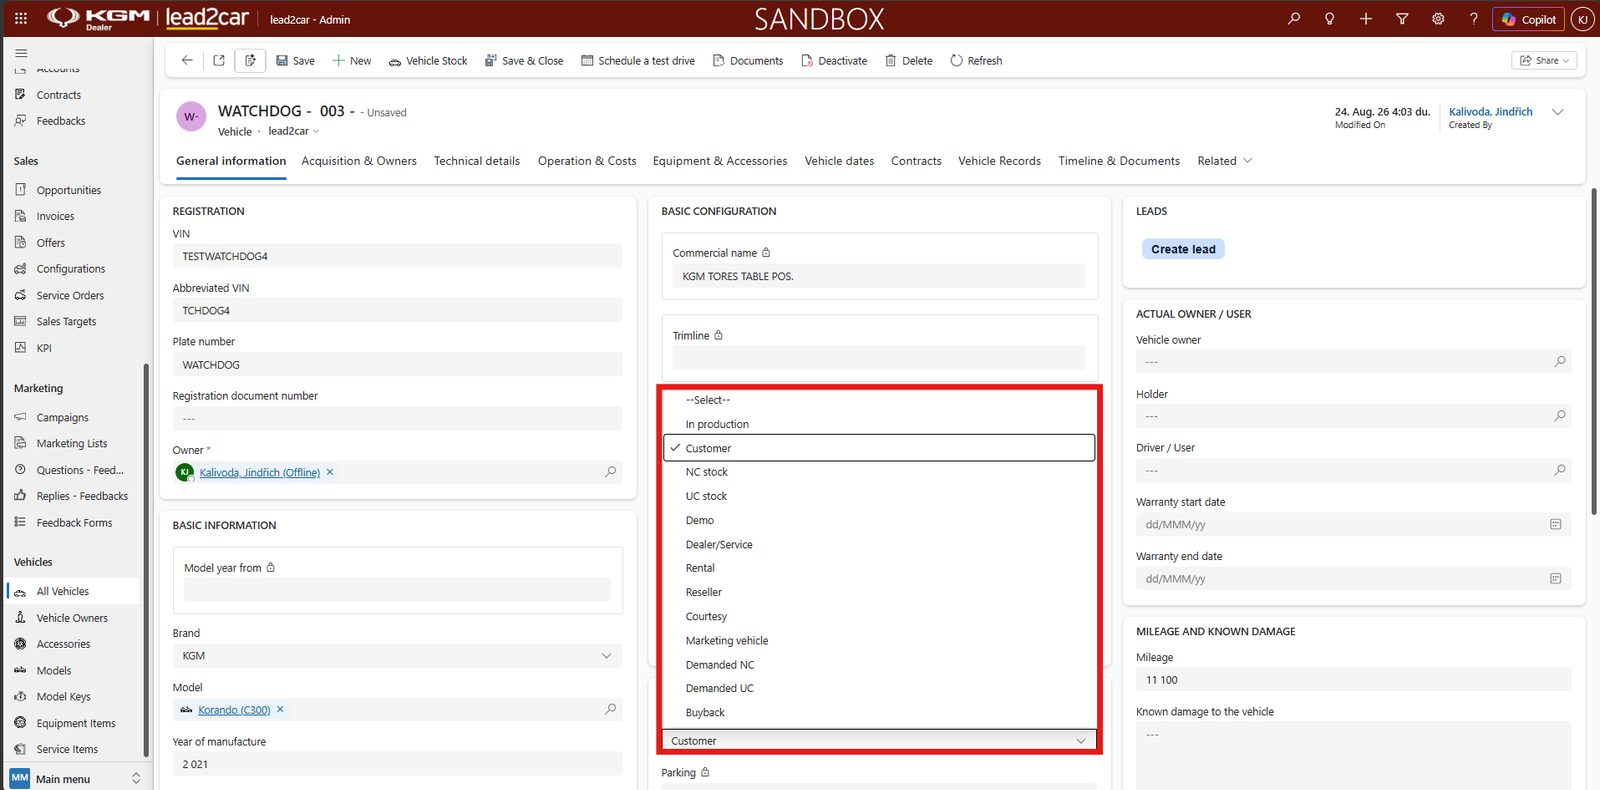Open the Korando (C300) model link
1600x790 pixels.
coord(234,710)
